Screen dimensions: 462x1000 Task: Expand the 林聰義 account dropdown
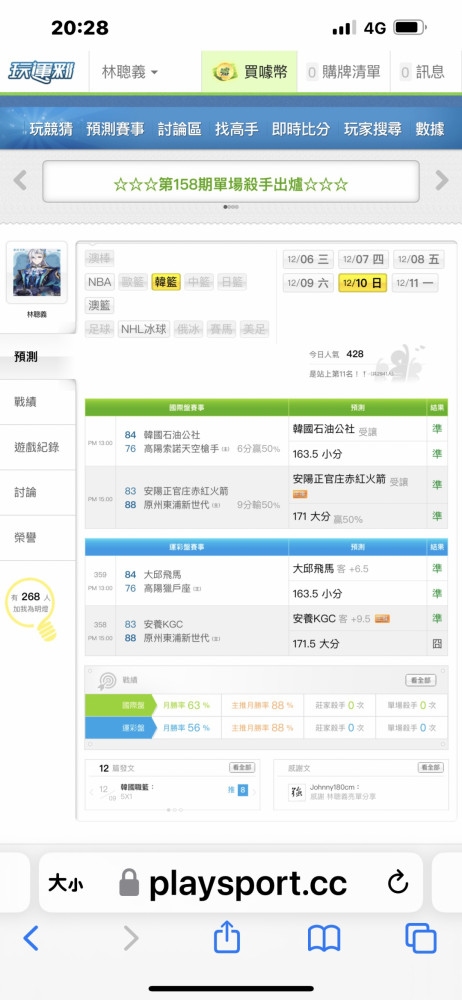pyautogui.click(x=130, y=71)
